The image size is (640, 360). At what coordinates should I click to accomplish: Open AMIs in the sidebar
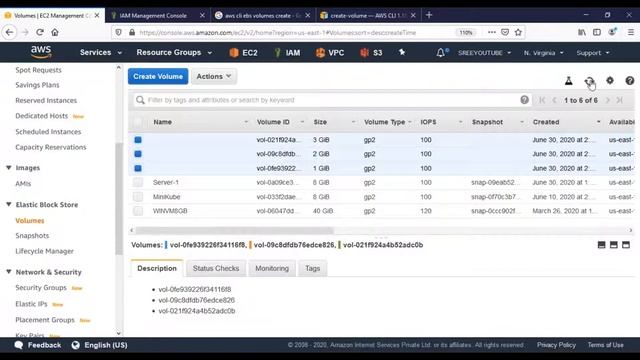click(x=23, y=184)
